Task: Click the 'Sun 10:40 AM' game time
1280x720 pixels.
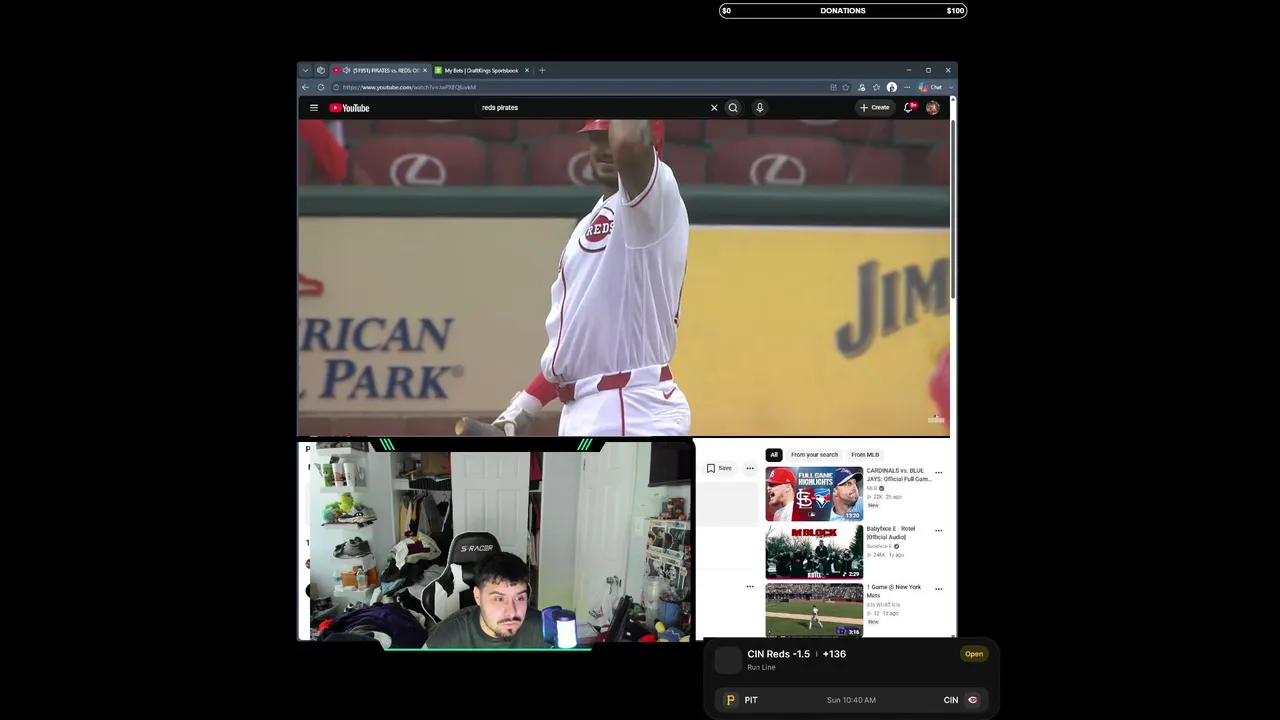Action: pos(851,700)
